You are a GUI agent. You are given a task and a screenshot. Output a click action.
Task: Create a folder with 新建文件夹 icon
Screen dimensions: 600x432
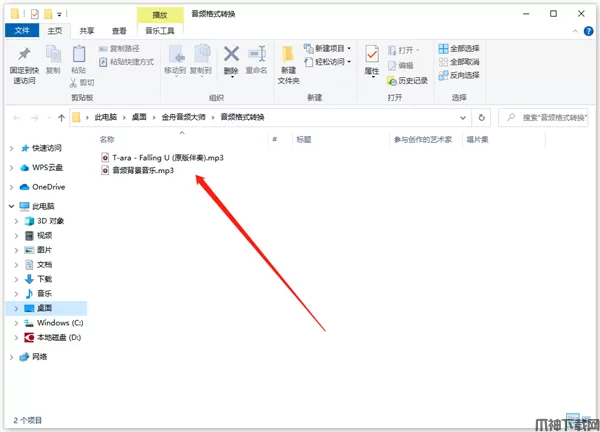[x=289, y=58]
